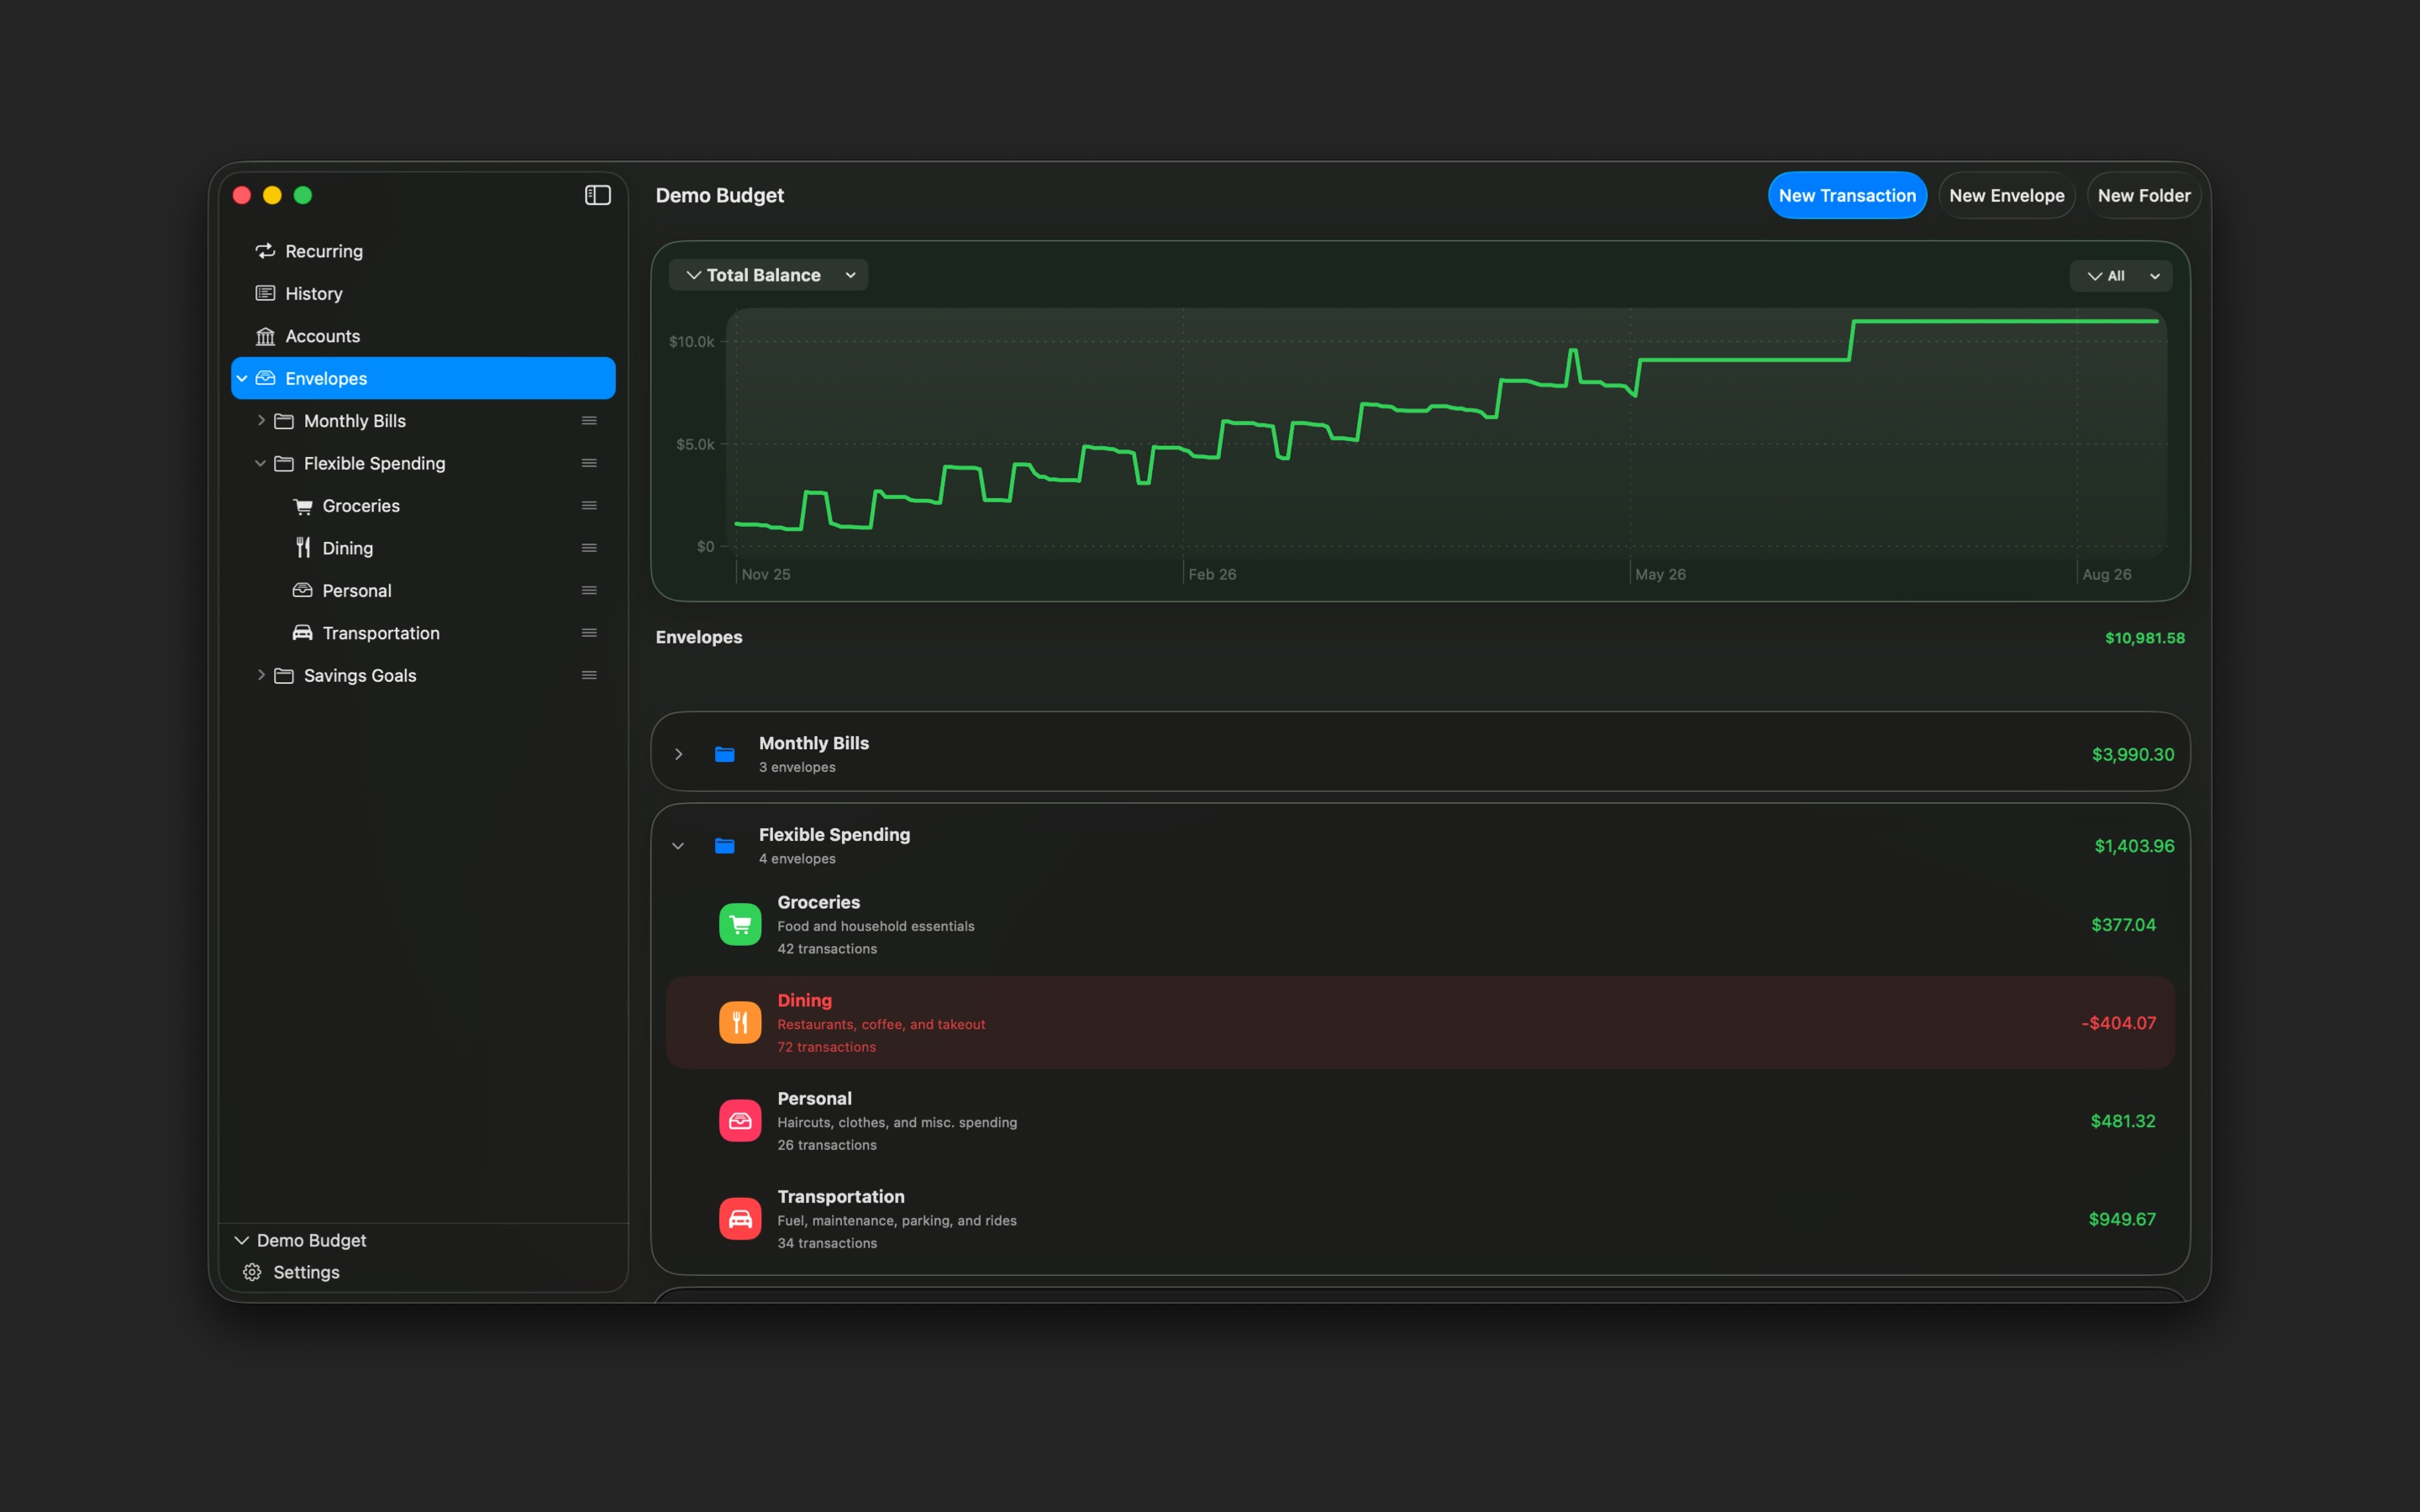The width and height of the screenshot is (2420, 1512).
Task: Open the Accounts section
Action: tap(423, 336)
